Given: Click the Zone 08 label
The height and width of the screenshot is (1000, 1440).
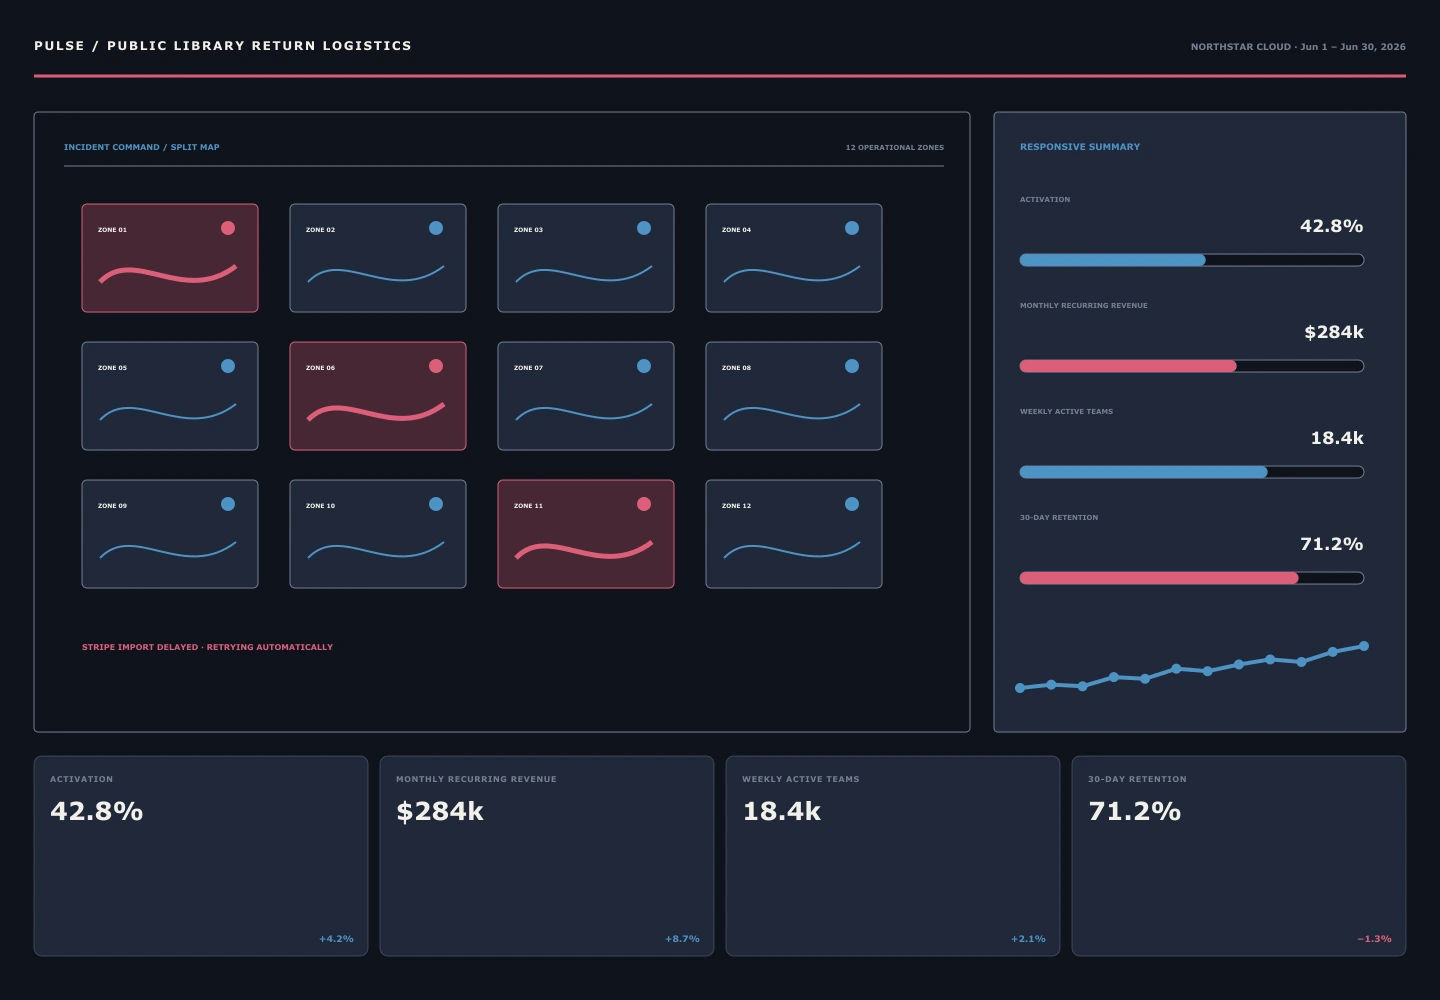Looking at the screenshot, I should [x=736, y=368].
